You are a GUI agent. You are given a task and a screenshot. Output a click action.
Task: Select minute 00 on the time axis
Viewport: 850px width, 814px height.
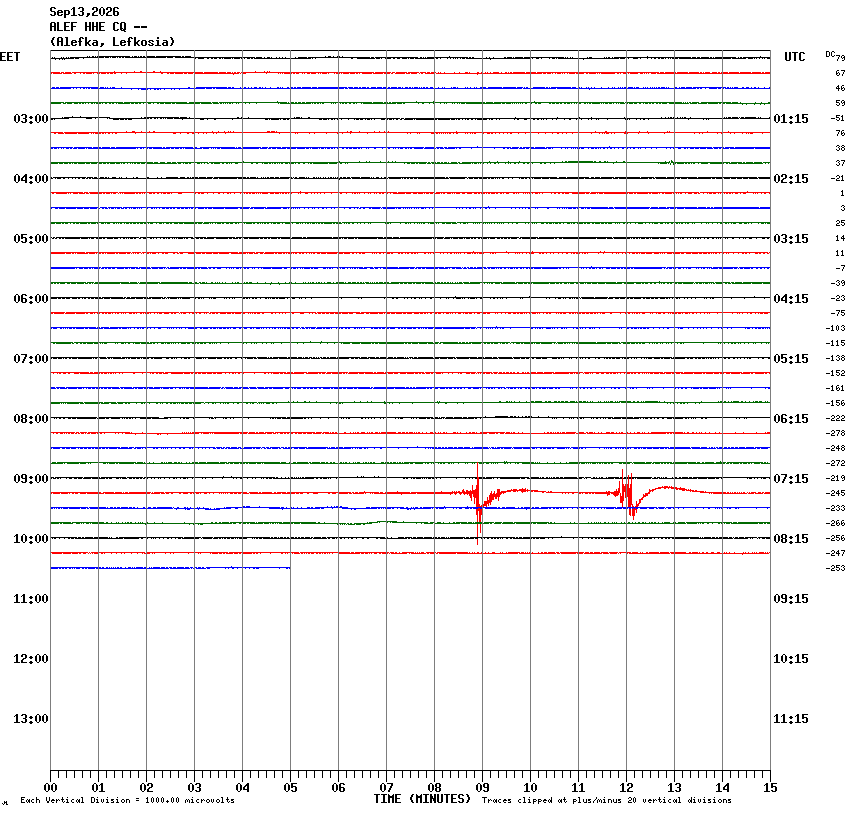(x=50, y=787)
